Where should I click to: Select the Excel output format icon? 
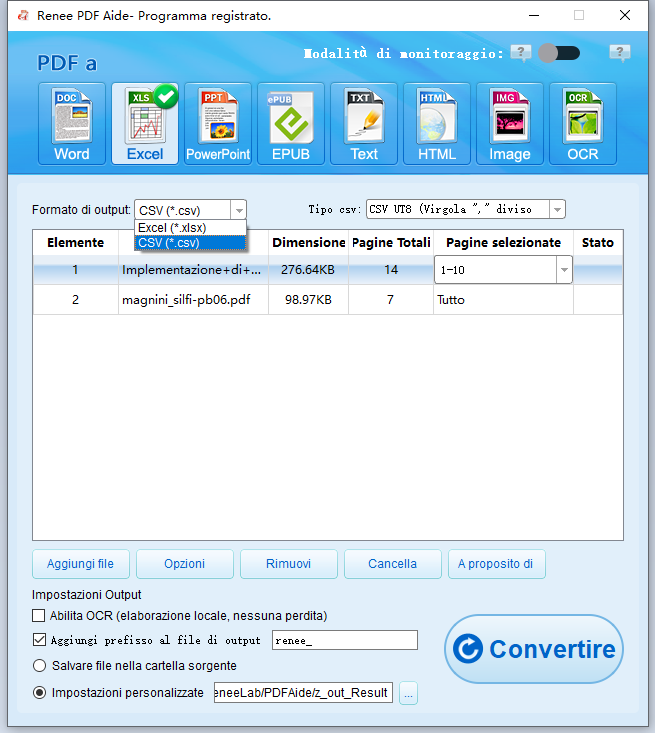tap(144, 123)
